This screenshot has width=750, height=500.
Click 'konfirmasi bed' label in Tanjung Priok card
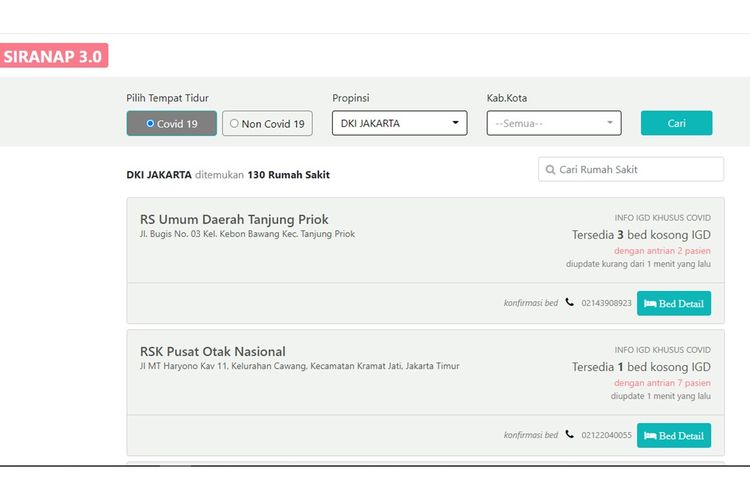pyautogui.click(x=530, y=303)
